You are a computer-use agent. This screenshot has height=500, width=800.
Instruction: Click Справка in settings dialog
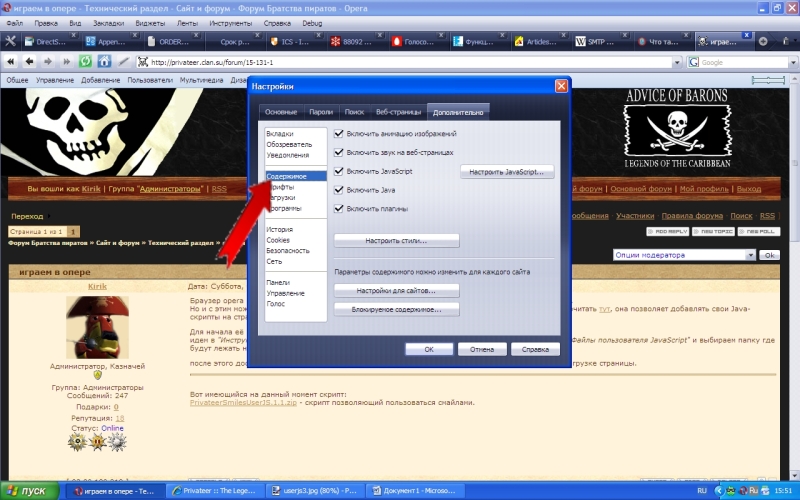535,349
